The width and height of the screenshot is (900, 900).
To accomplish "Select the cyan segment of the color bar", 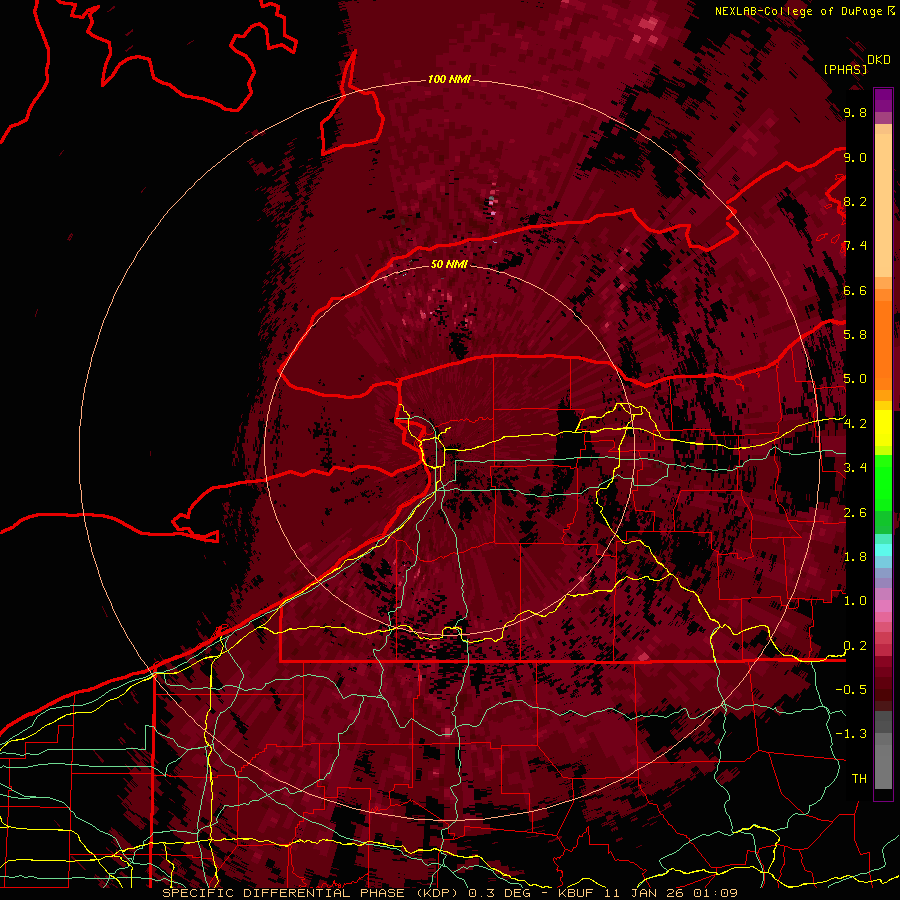I will (x=883, y=550).
